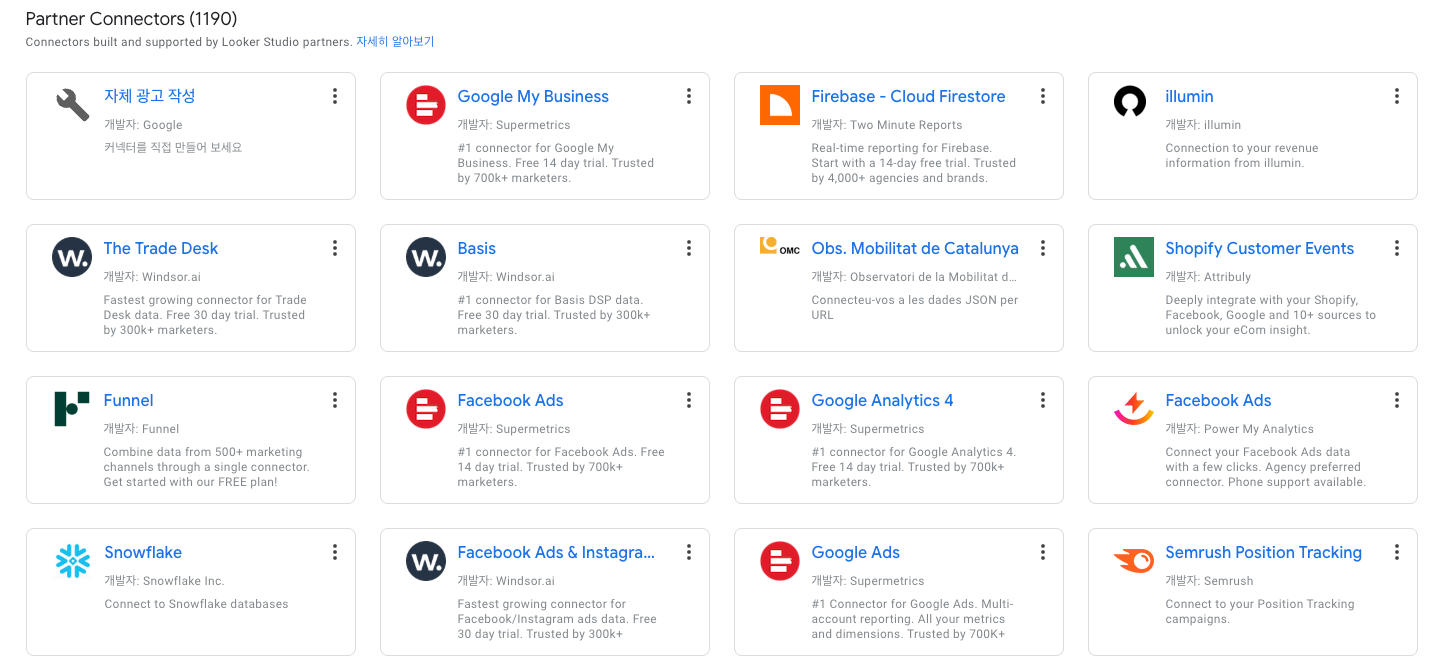Click the illumin black circular logo

[1130, 102]
